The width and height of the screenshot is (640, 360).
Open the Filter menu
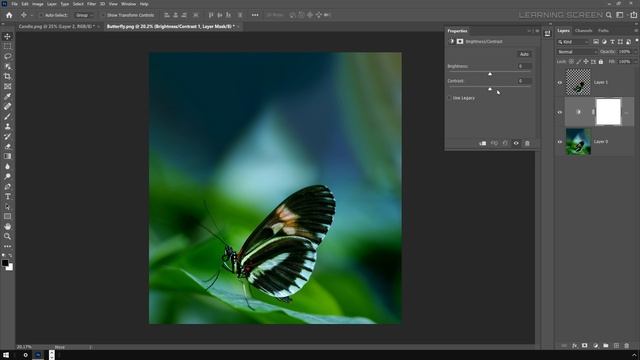[91, 4]
